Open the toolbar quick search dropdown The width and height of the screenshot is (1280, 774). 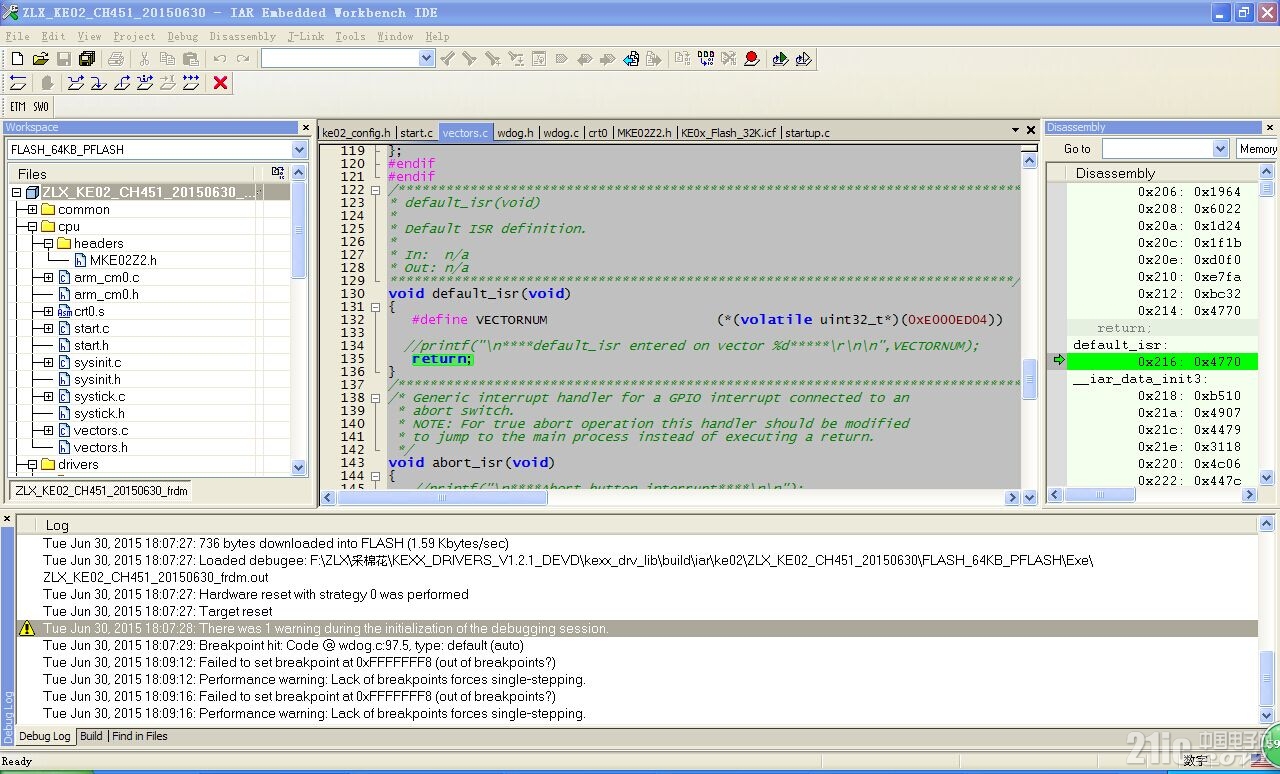click(426, 59)
